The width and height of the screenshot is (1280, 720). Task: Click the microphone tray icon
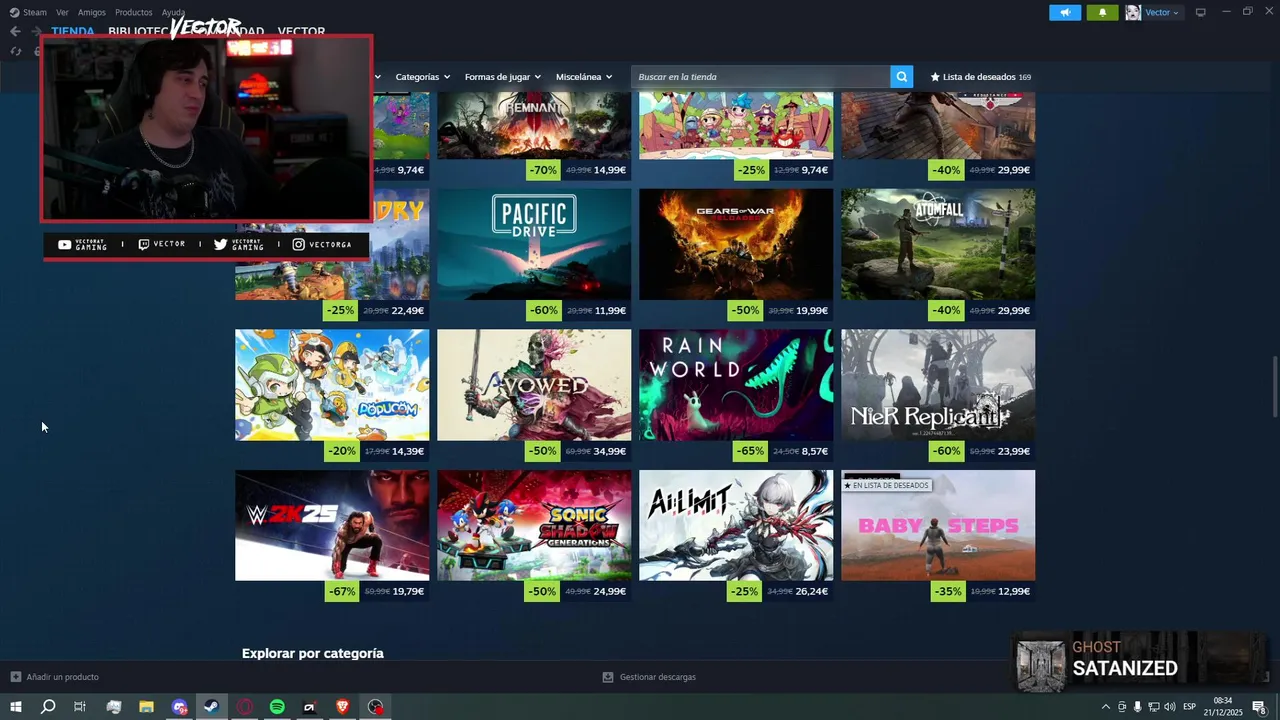1137,707
